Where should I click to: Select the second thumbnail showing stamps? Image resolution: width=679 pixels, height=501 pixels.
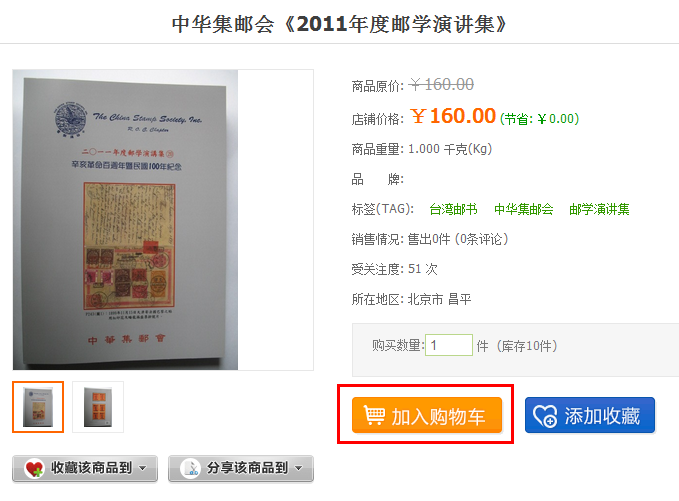tap(98, 407)
